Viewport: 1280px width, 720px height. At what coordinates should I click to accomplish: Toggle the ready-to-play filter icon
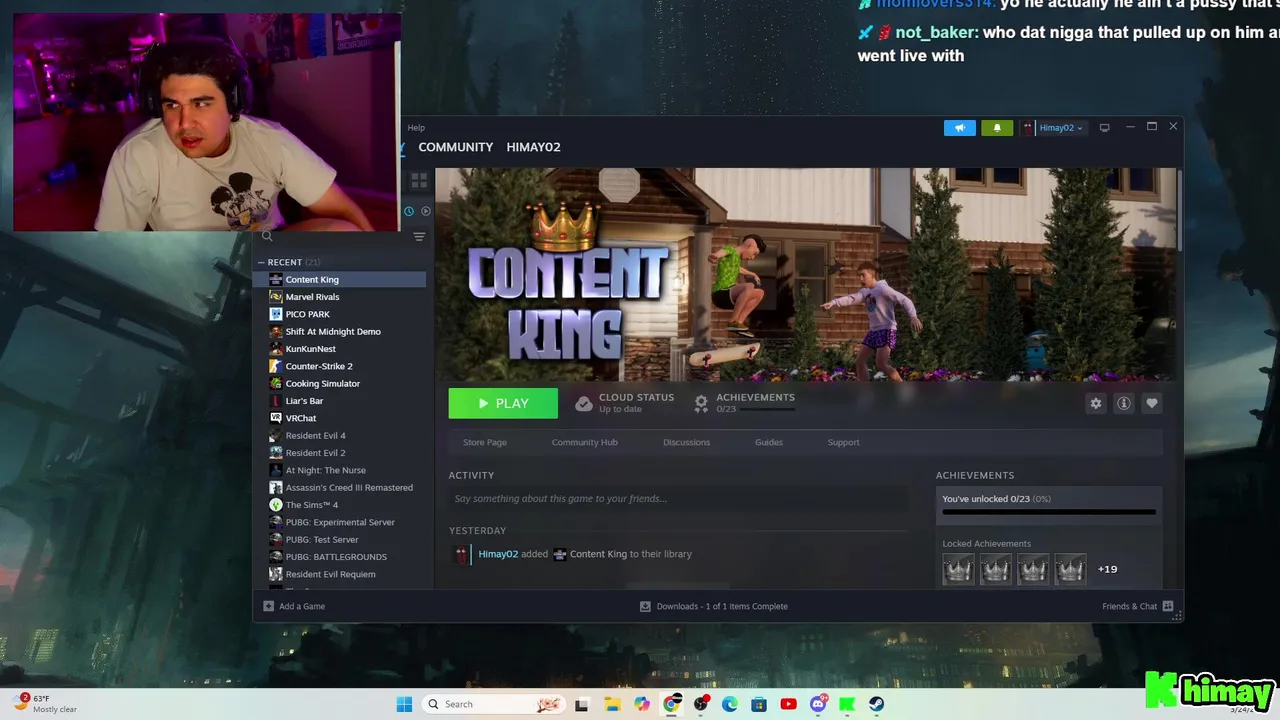click(x=426, y=211)
